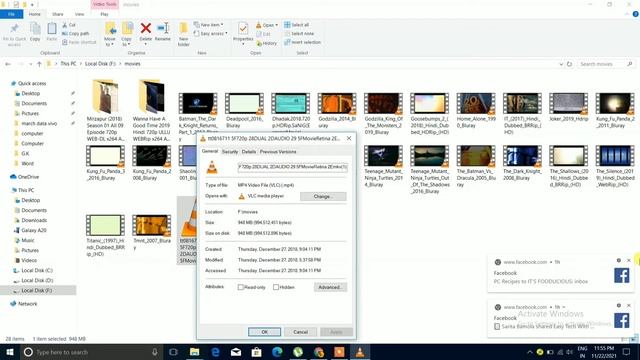Switch to Security tab in Properties dialog
The image size is (640, 360).
(x=230, y=152)
